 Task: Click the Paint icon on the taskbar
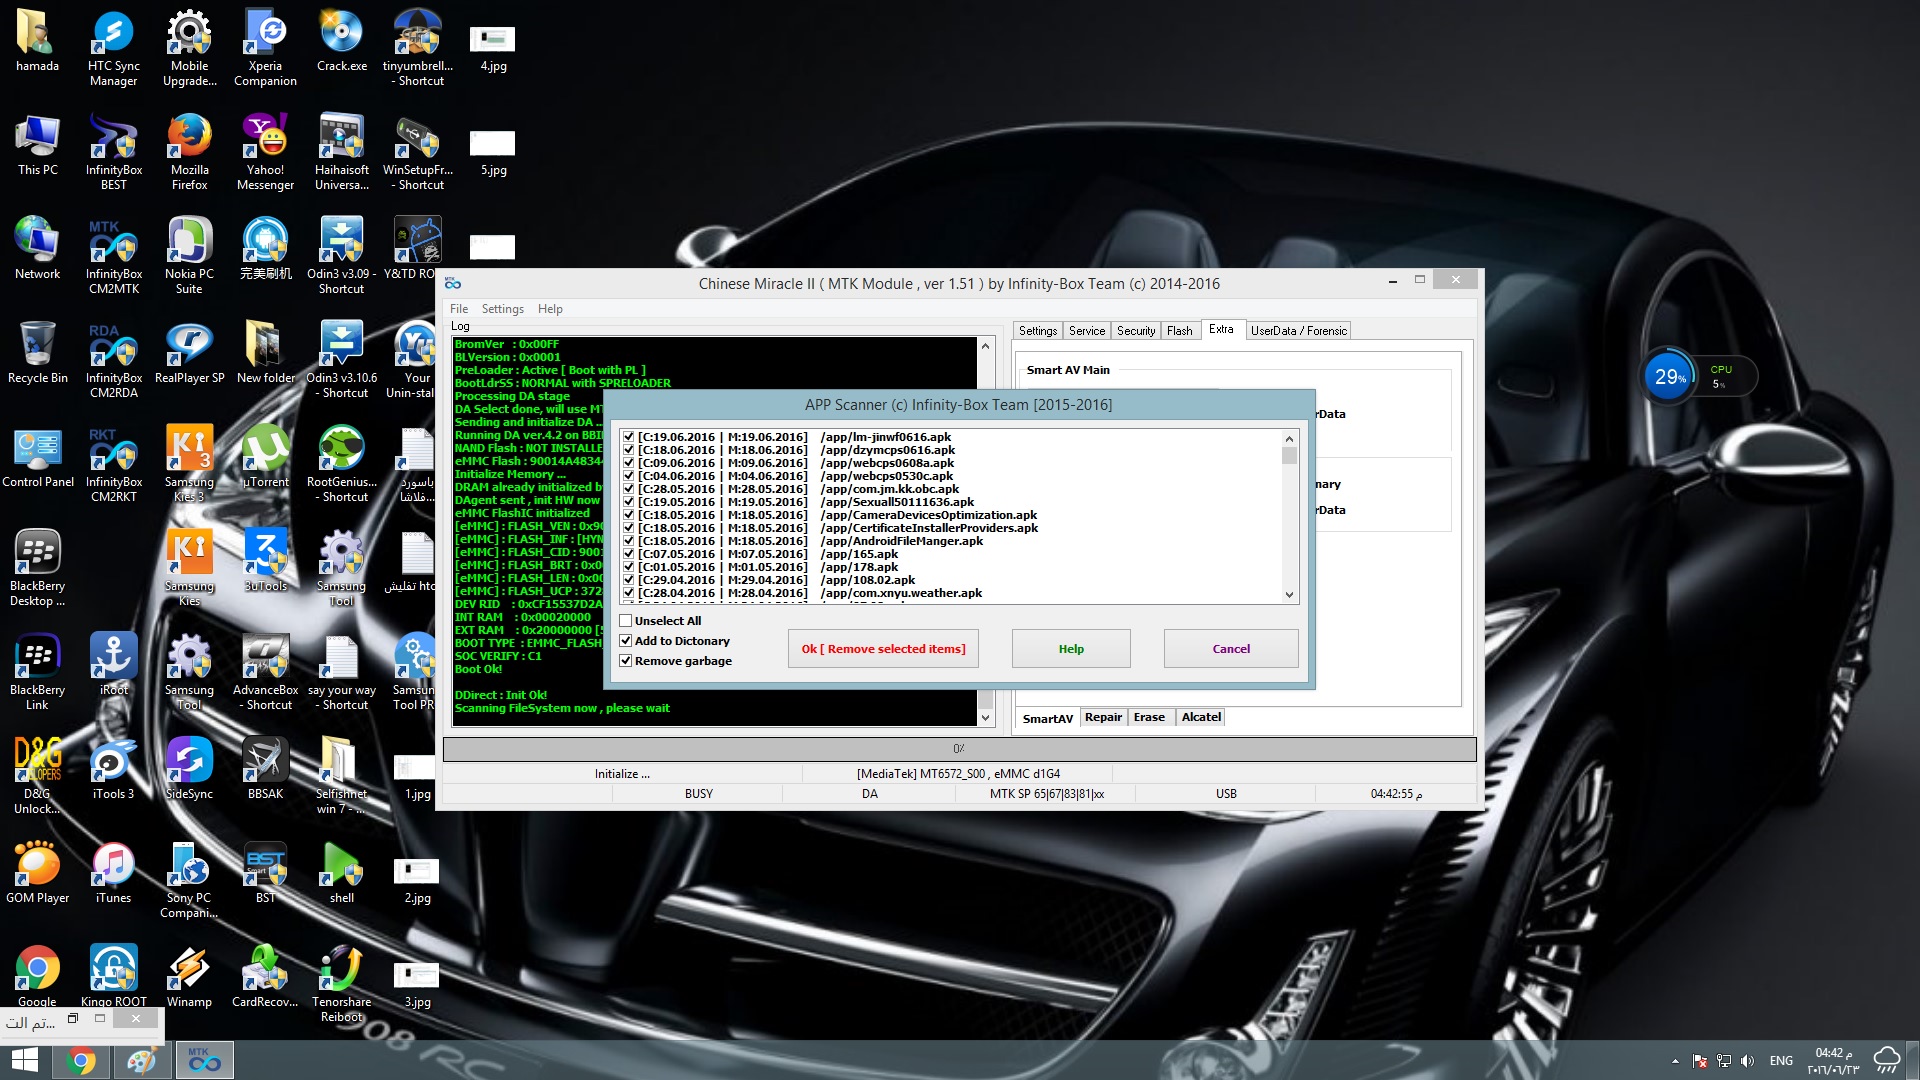[141, 1060]
